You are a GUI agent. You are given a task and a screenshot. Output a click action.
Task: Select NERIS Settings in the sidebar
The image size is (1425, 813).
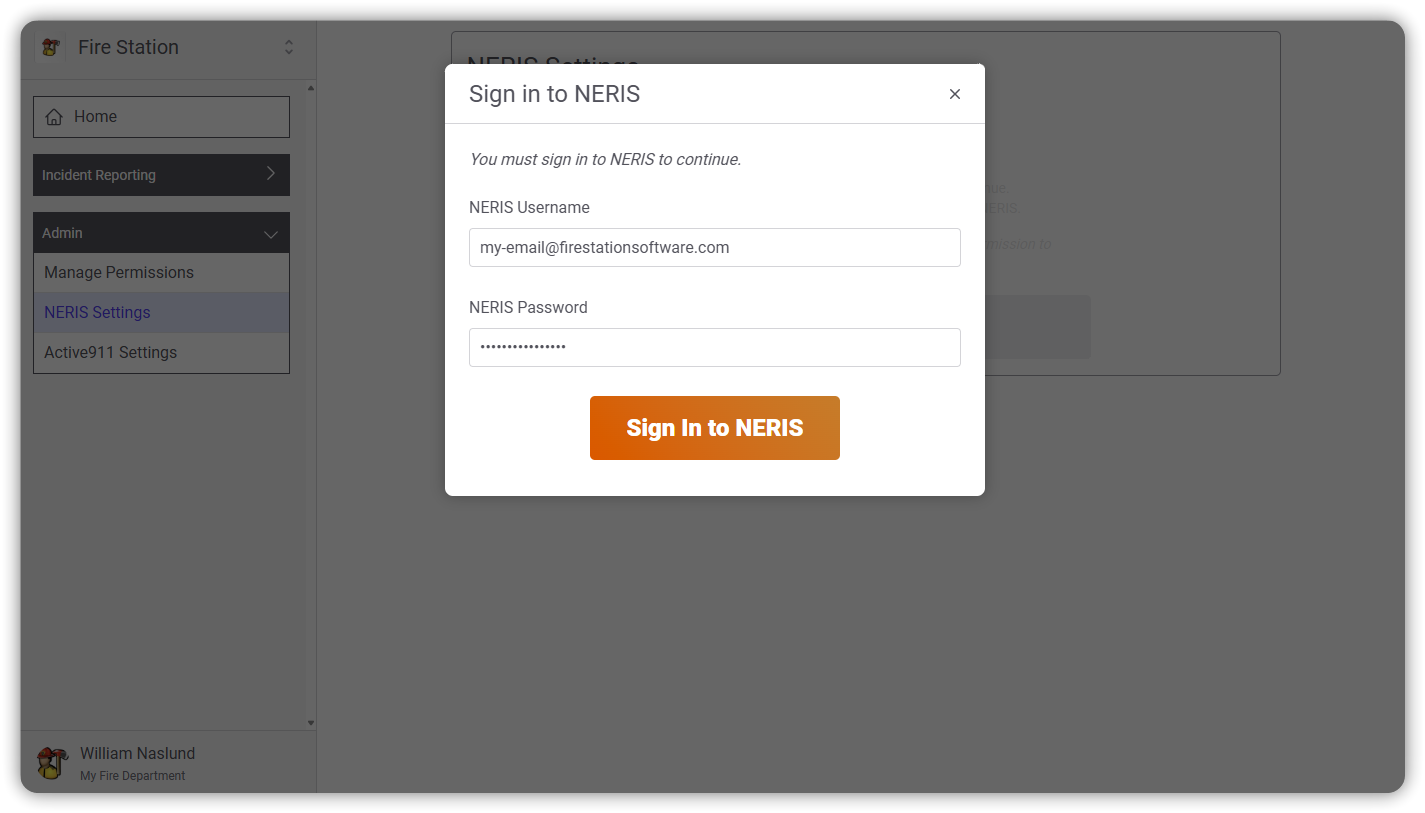click(97, 312)
